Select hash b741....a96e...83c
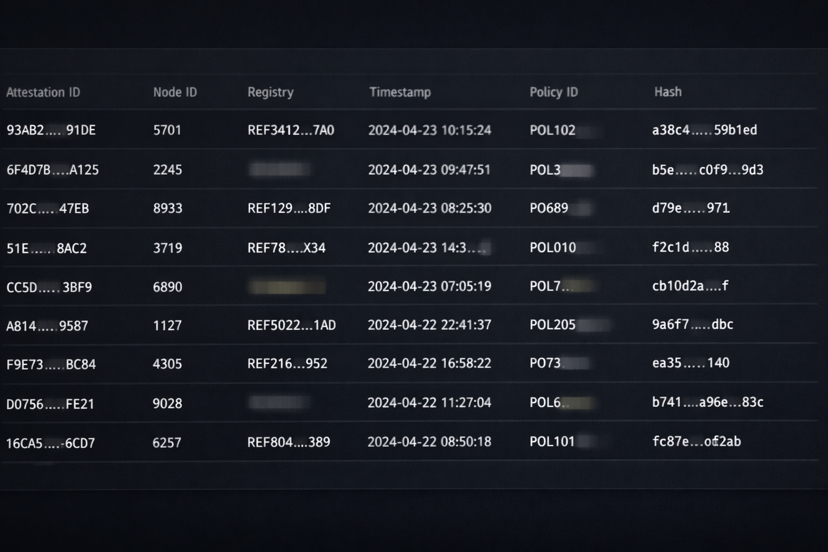 pos(708,403)
